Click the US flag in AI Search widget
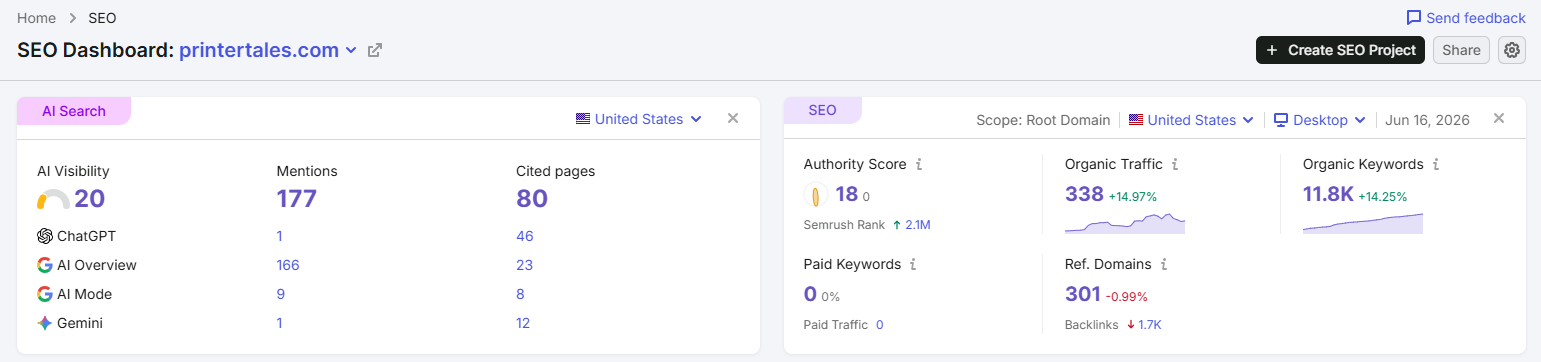 tap(583, 119)
